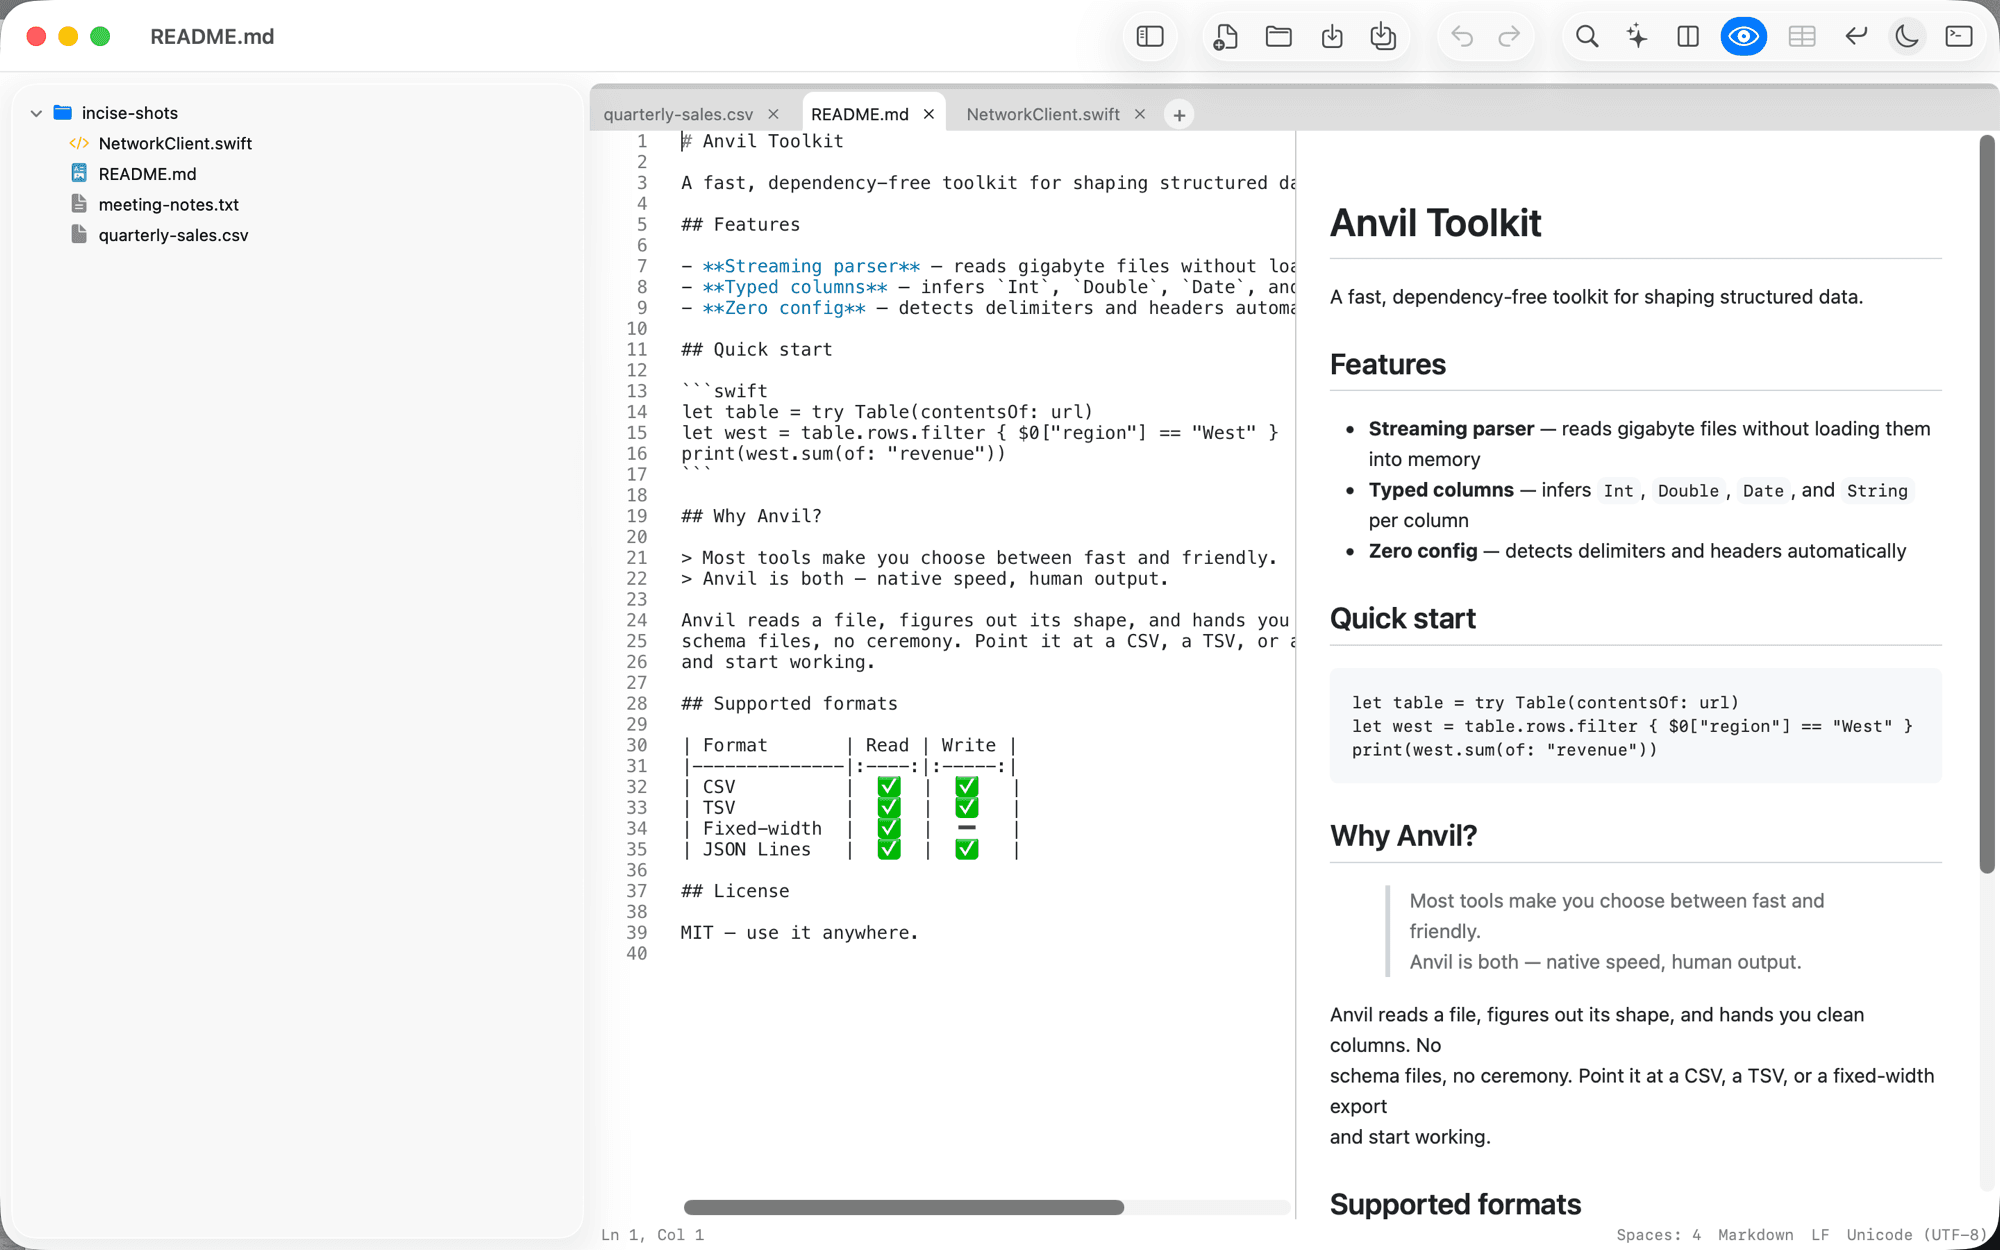This screenshot has width=2000, height=1250.
Task: Open search with magnifier icon
Action: (1586, 37)
